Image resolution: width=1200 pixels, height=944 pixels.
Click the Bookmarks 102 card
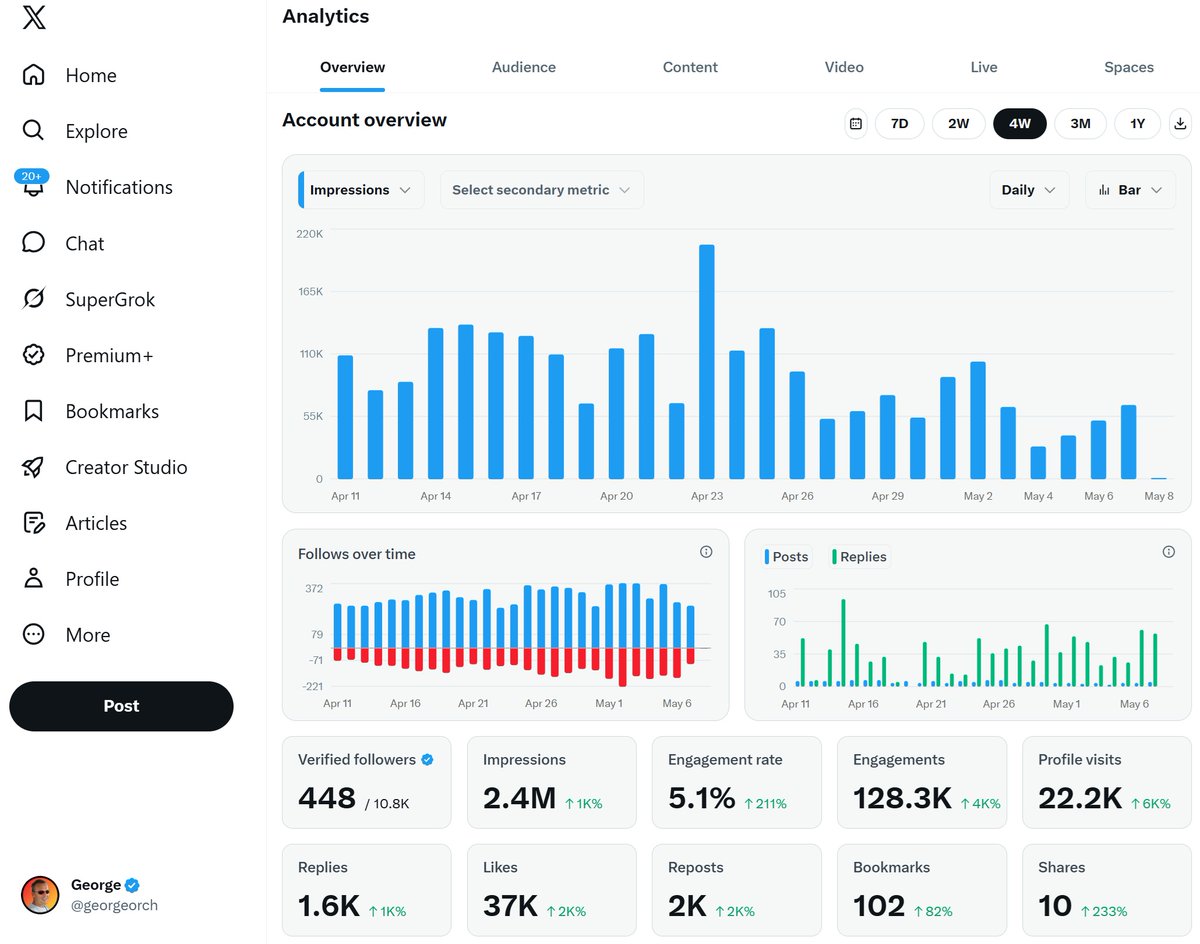tap(922, 891)
